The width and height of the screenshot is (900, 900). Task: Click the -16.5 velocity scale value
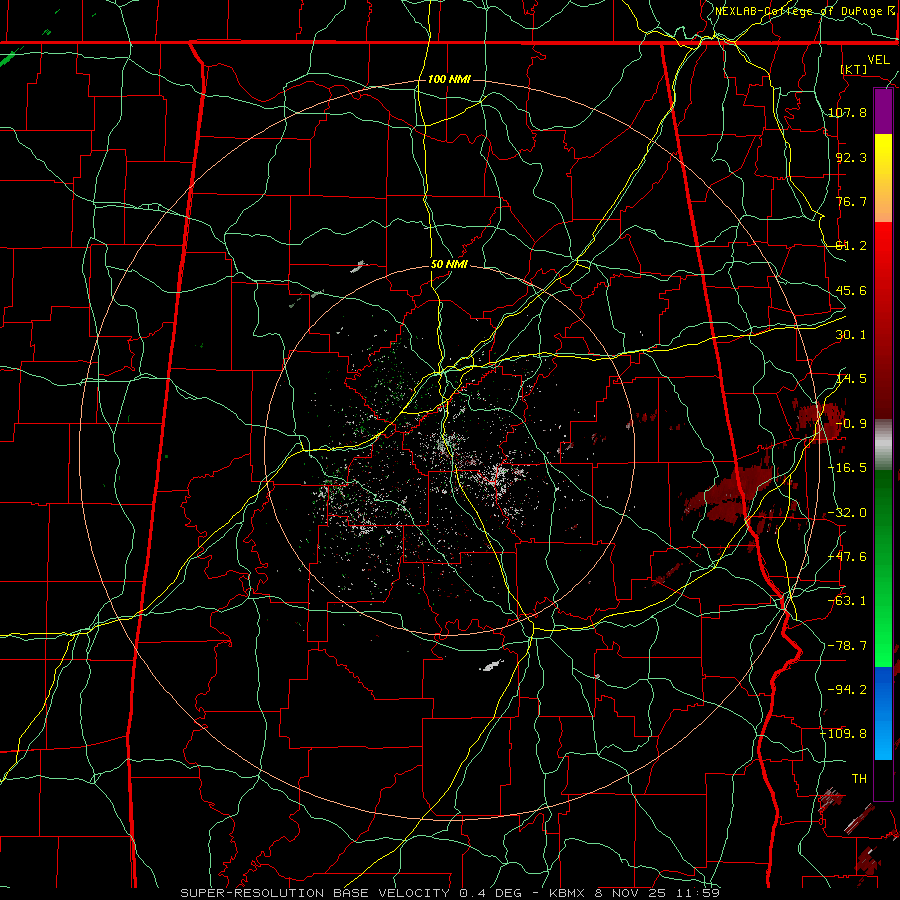pos(847,468)
